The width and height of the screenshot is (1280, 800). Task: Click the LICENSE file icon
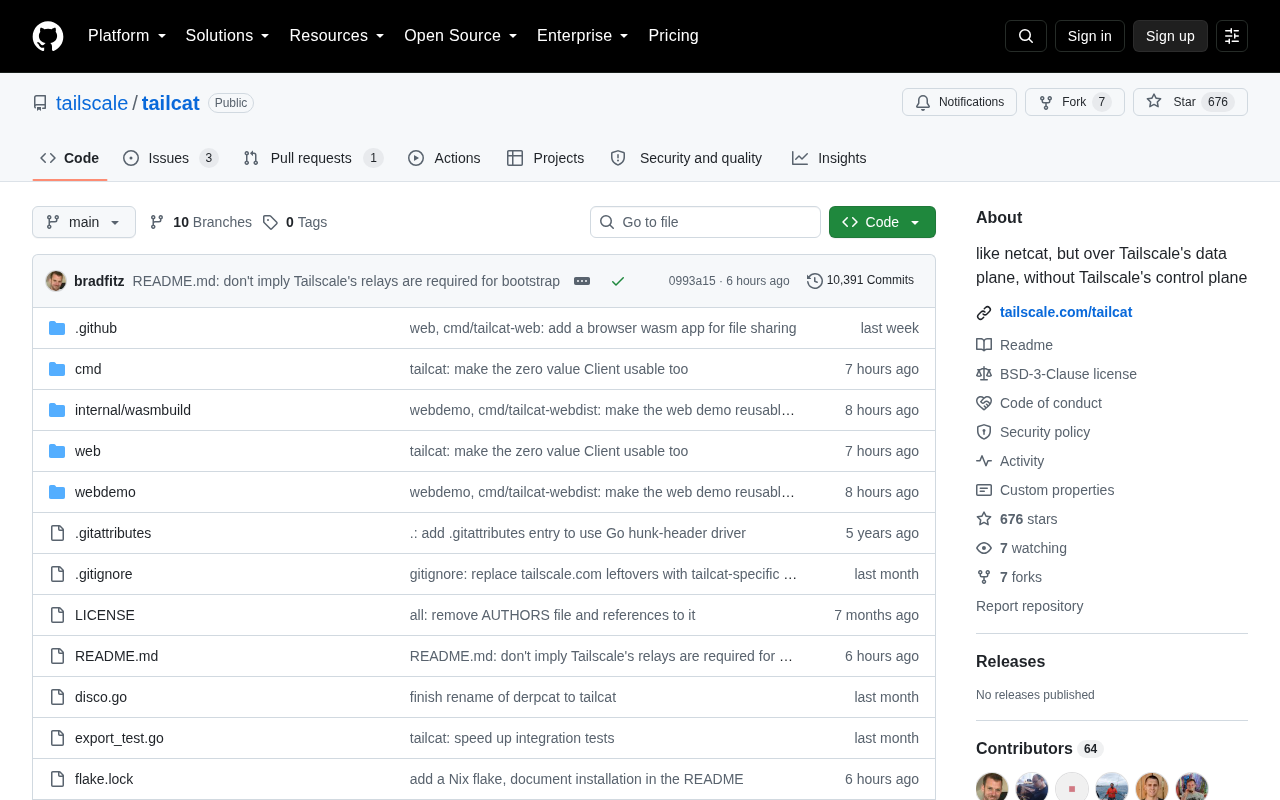[57, 615]
